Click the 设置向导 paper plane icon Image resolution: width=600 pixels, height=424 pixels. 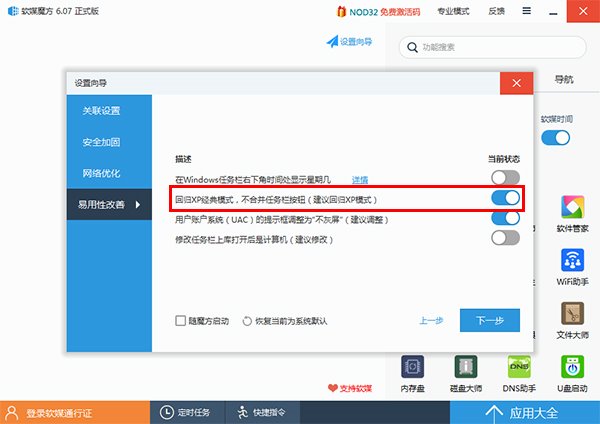332,41
